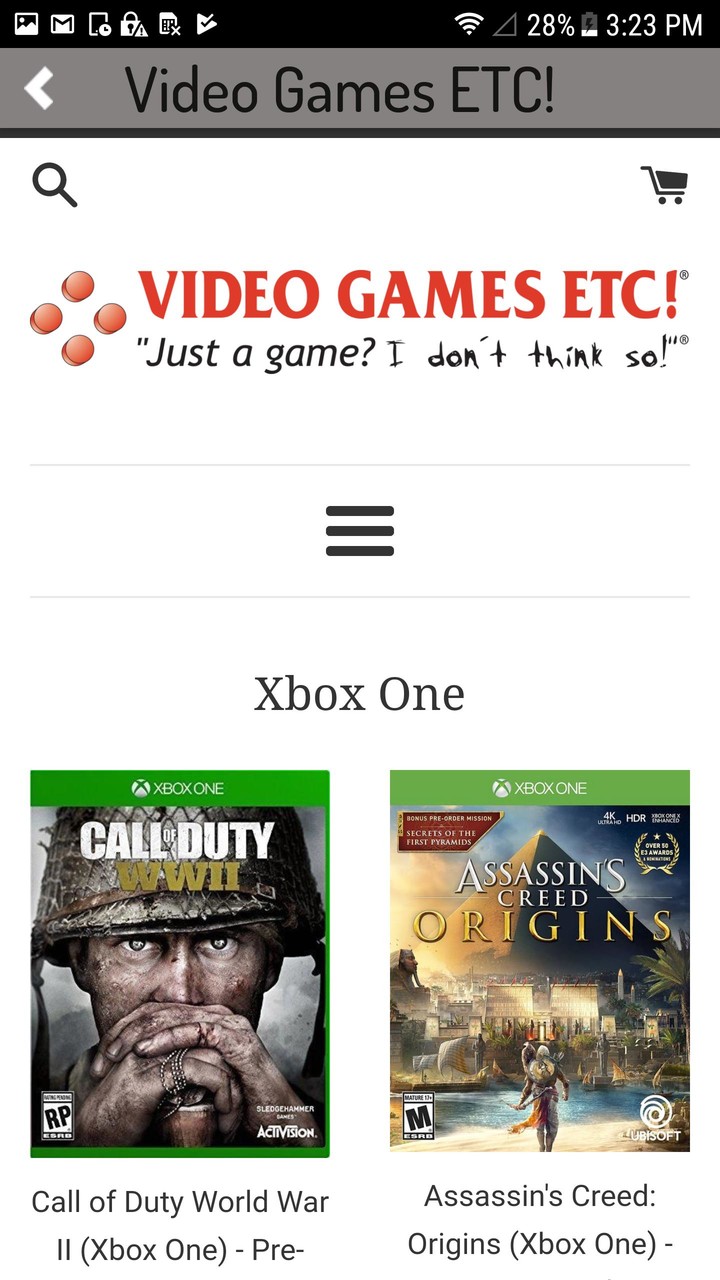Tap the lock warning notification icon
This screenshot has width=720, height=1280.
coord(134,24)
